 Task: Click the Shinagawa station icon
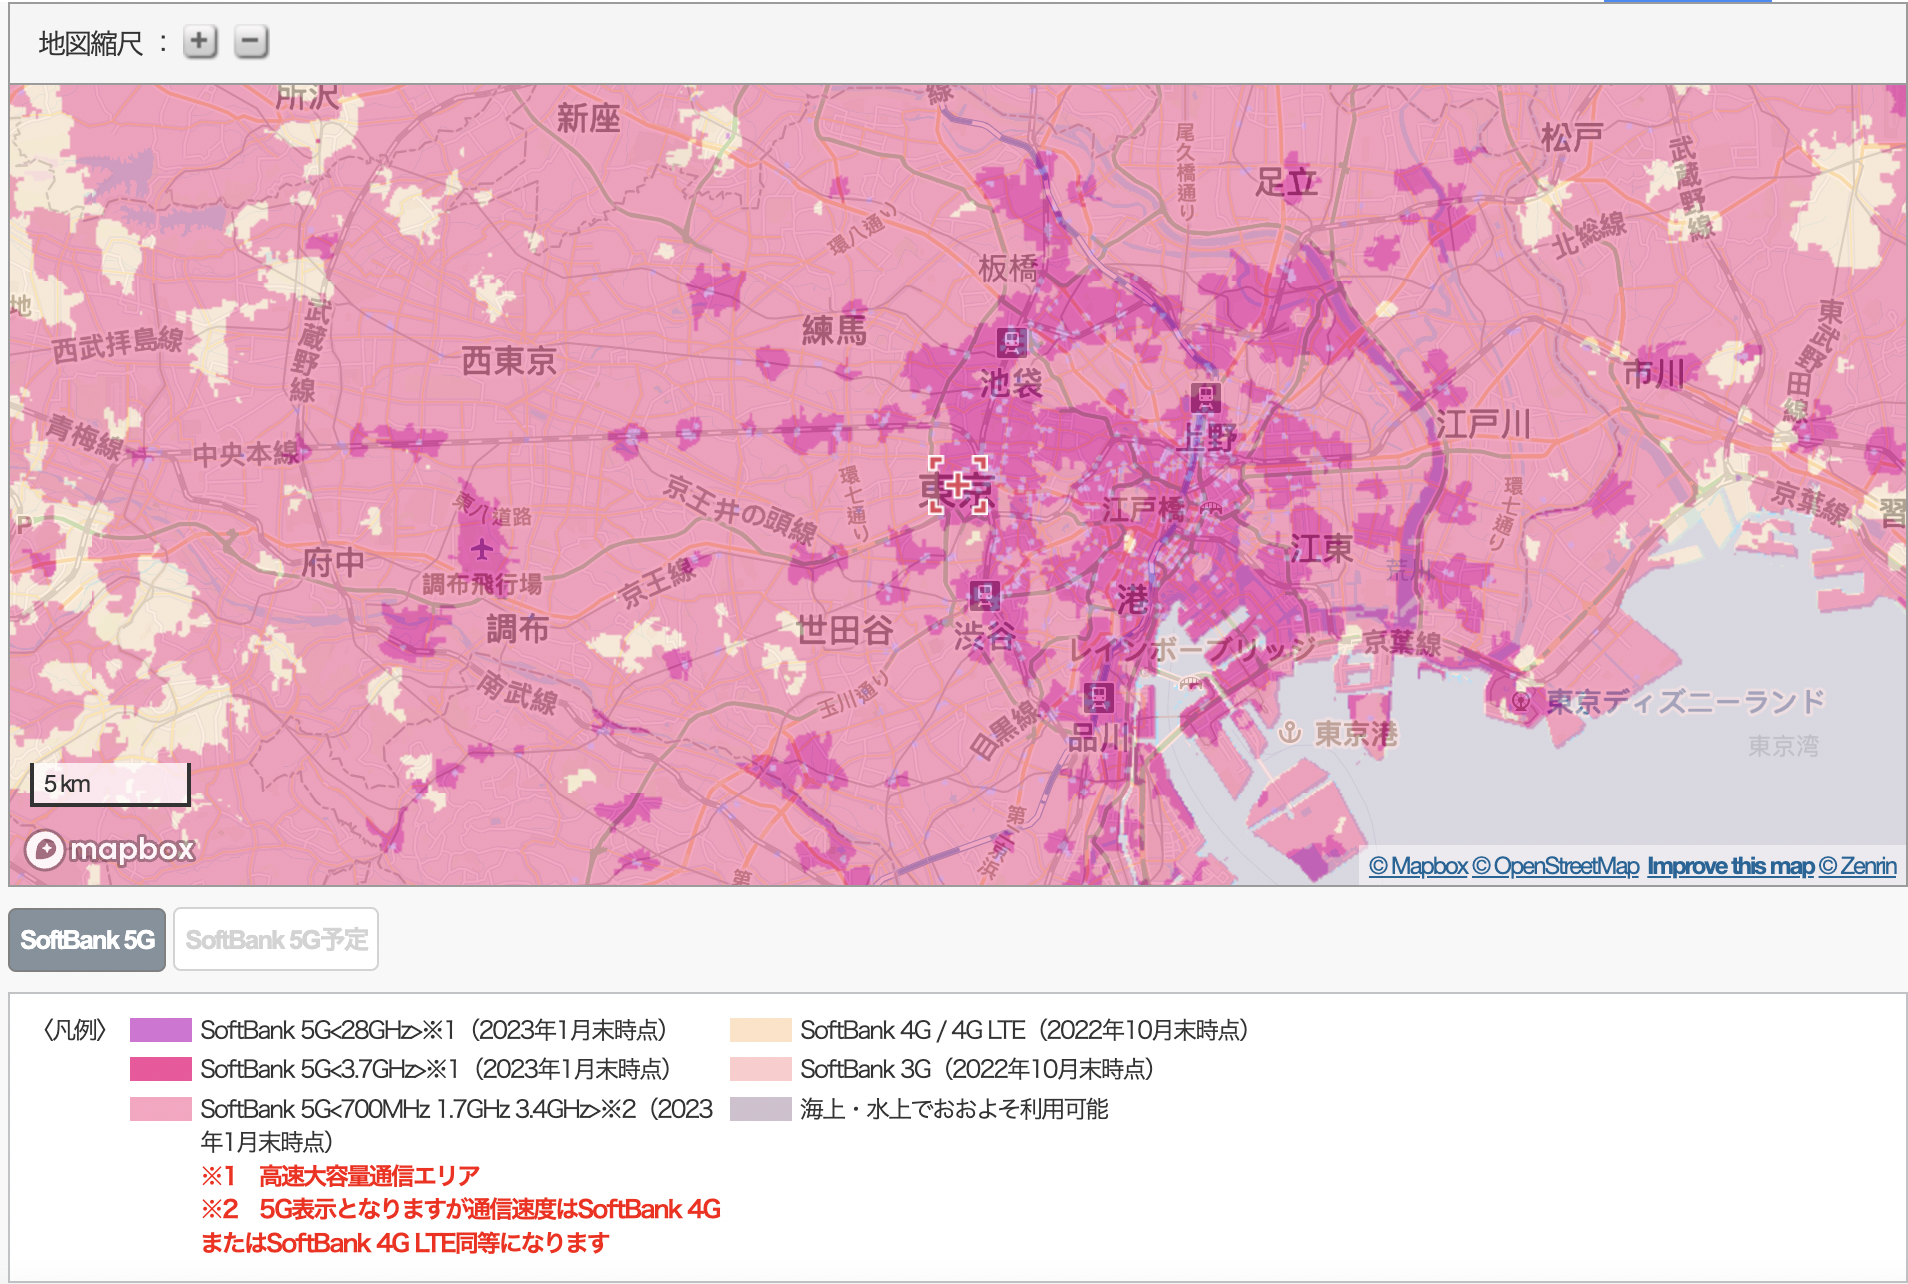point(1098,697)
